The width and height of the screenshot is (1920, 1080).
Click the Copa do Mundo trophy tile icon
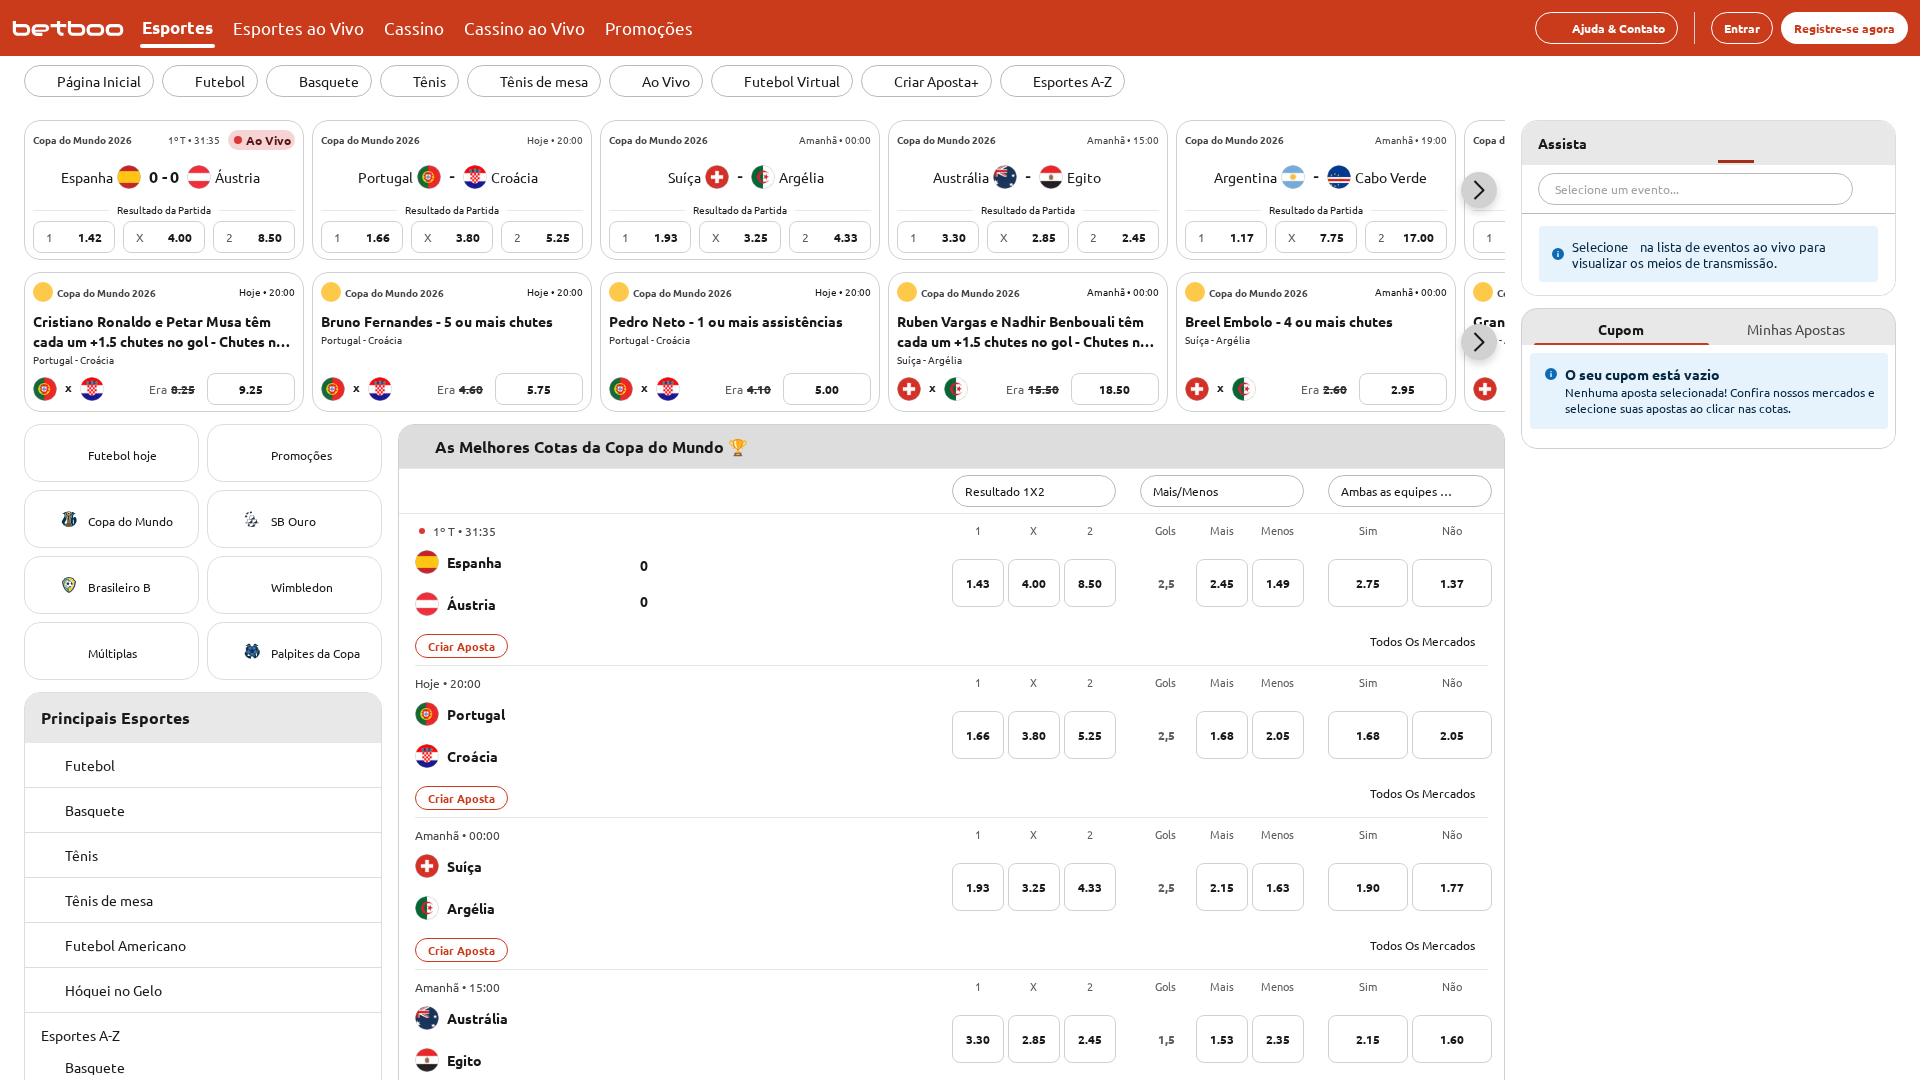[x=69, y=519]
